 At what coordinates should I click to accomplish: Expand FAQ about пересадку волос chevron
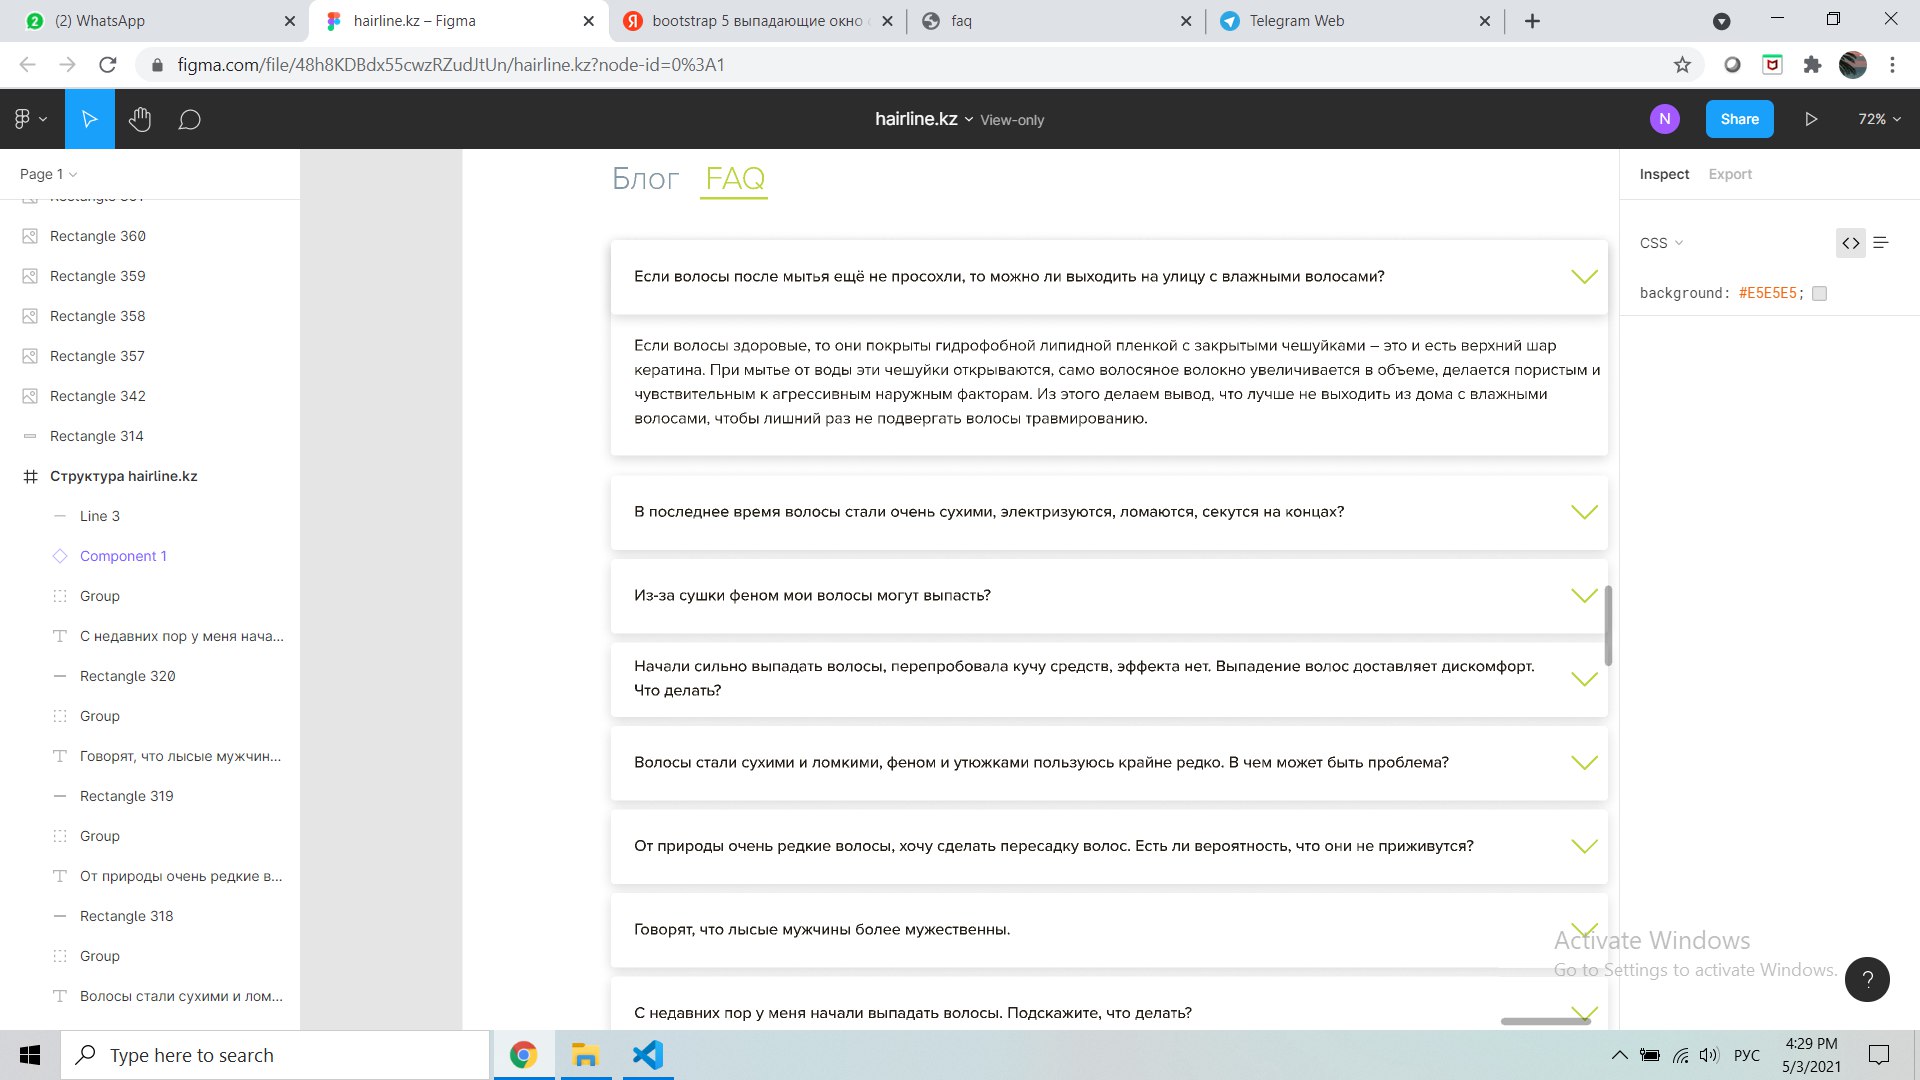click(x=1584, y=847)
